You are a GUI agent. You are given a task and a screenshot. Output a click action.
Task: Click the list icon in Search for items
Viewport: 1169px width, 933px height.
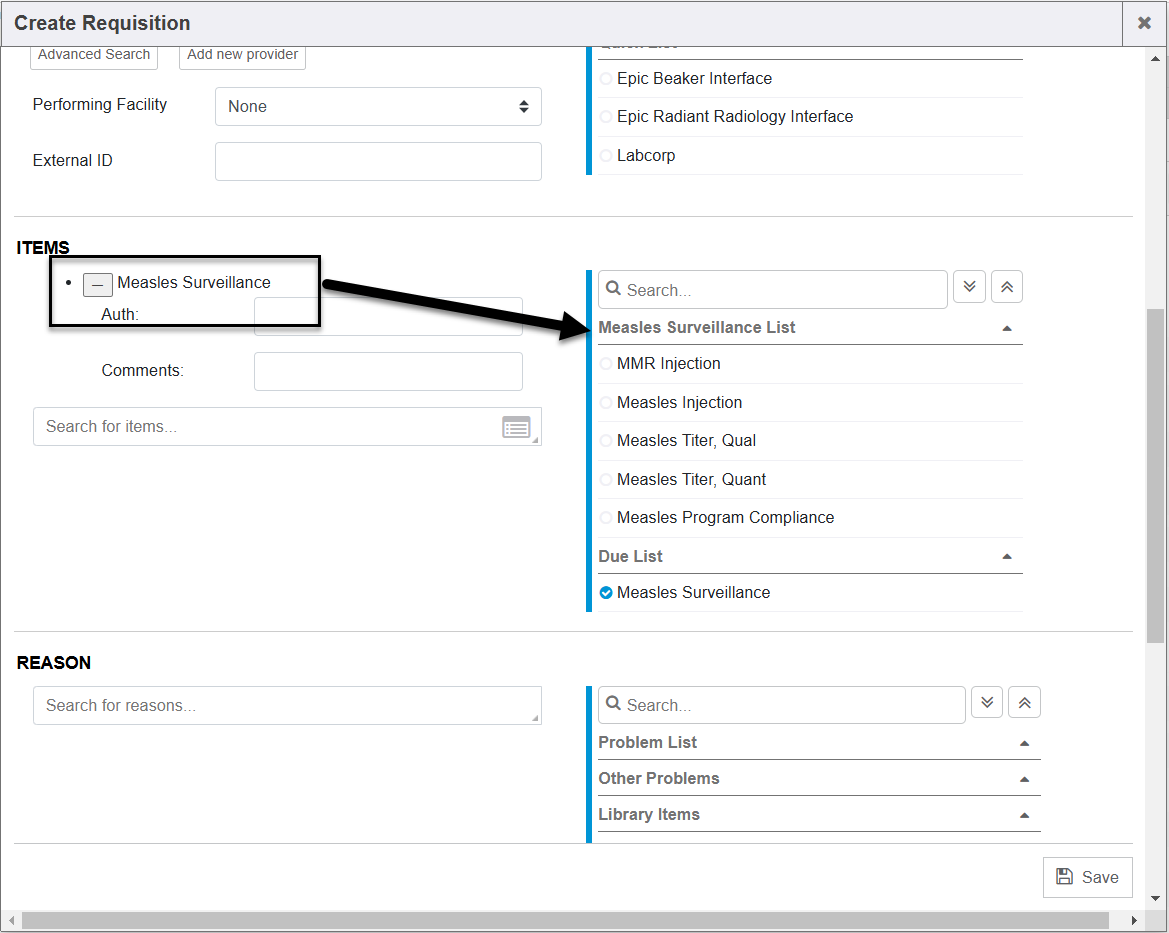516,428
